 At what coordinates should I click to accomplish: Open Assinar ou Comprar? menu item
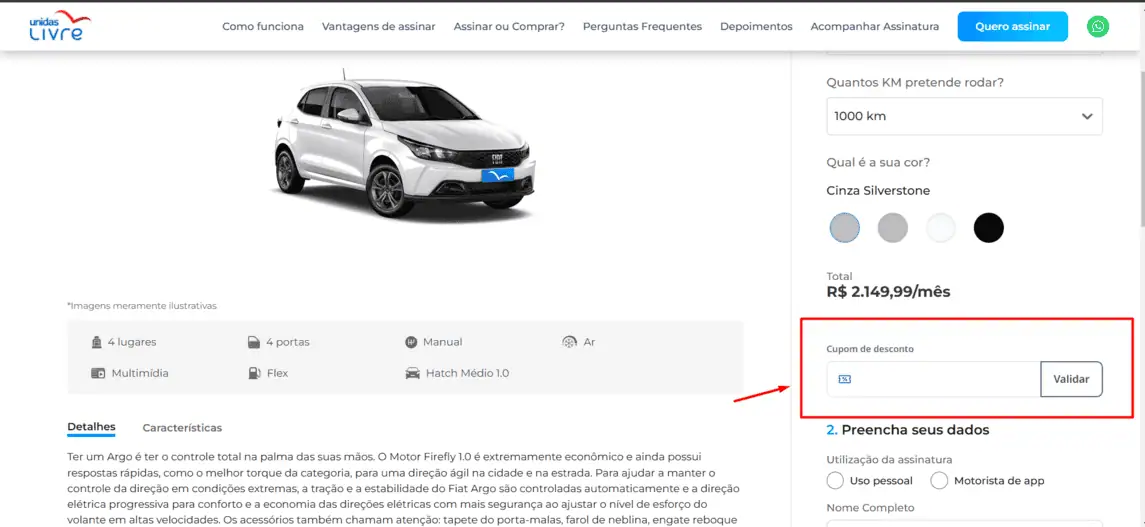pyautogui.click(x=509, y=26)
